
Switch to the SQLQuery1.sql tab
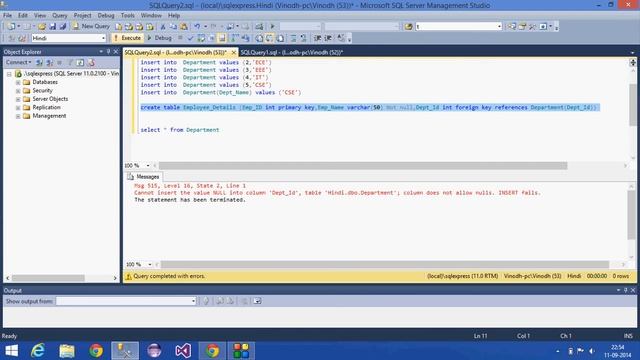pyautogui.click(x=291, y=52)
